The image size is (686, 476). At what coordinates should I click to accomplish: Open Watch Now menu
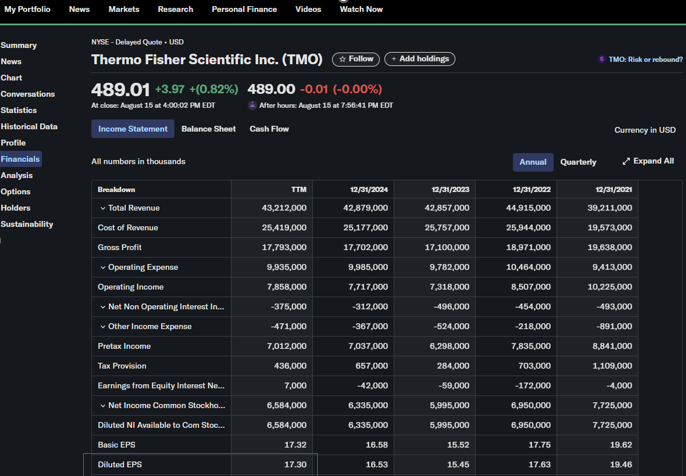[x=361, y=9]
